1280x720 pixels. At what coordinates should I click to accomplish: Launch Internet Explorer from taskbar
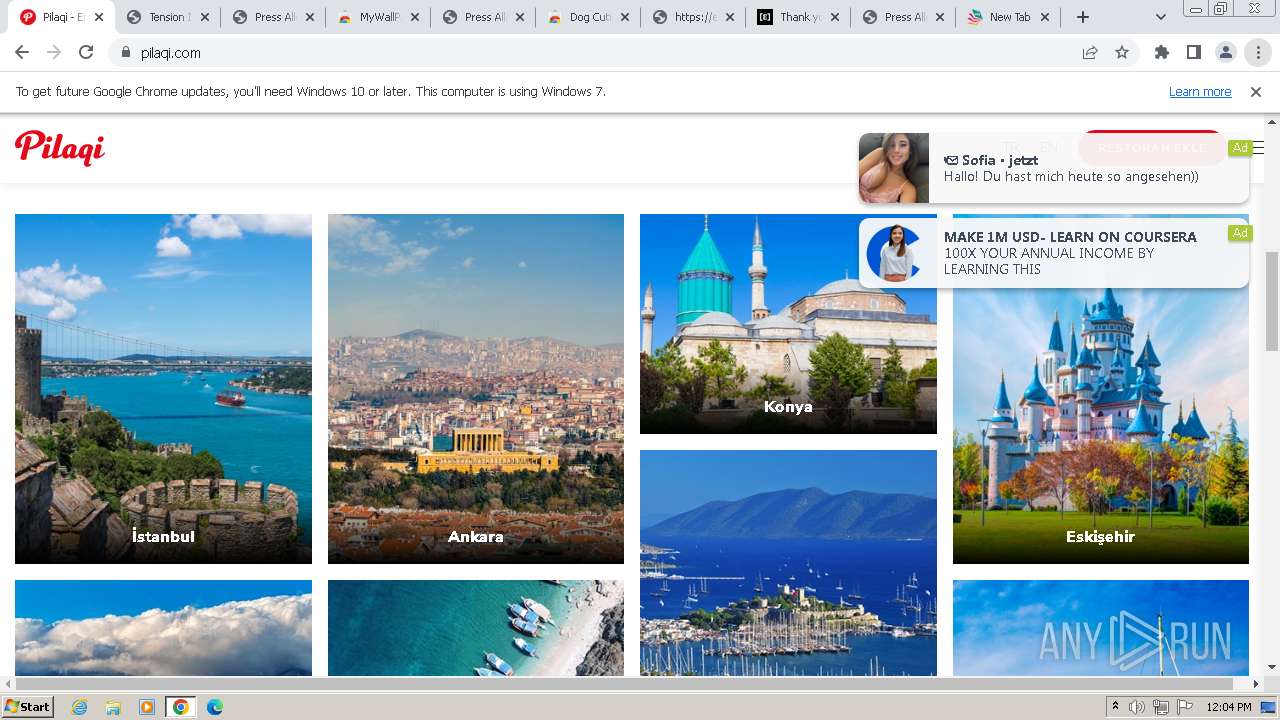coord(80,707)
